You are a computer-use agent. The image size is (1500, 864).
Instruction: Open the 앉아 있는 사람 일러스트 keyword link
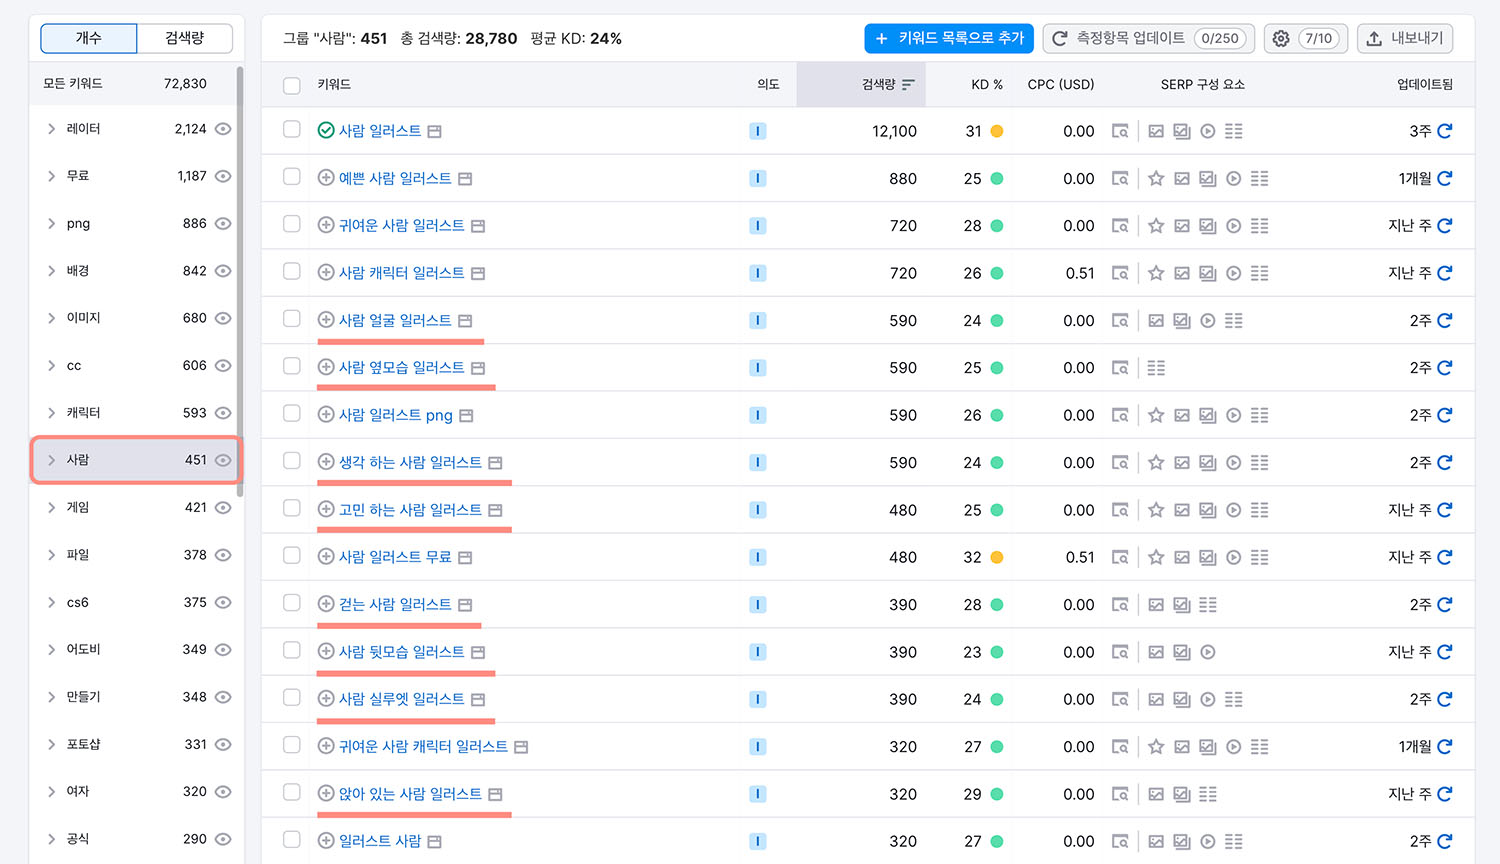[410, 794]
